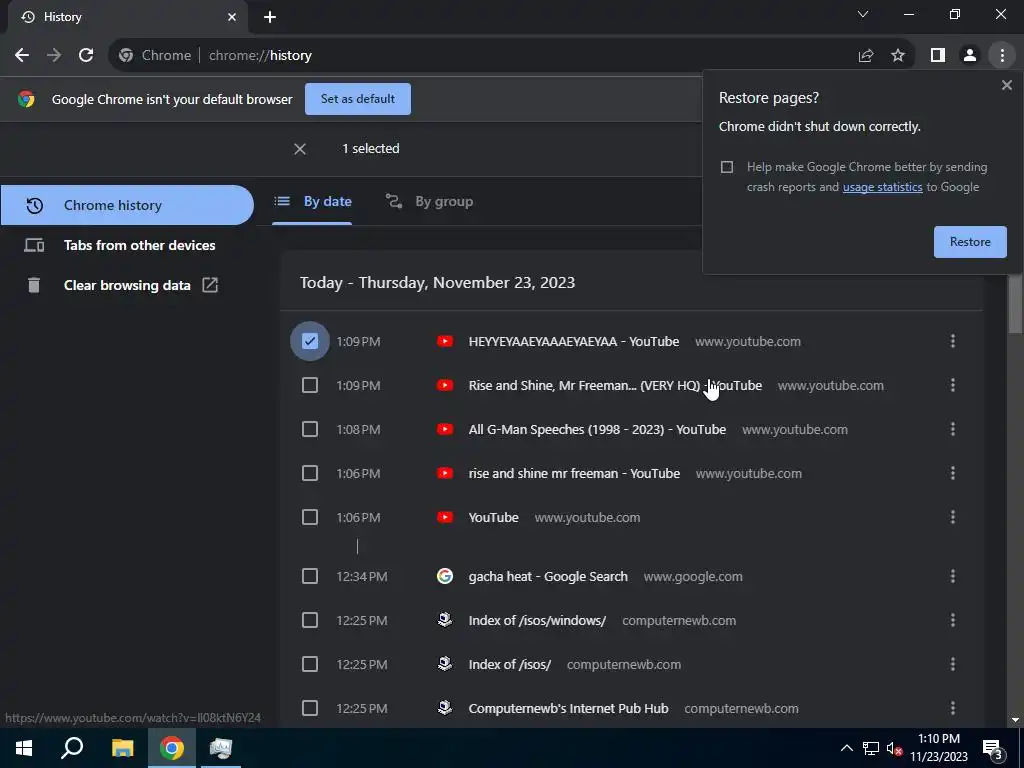Viewport: 1024px width, 768px height.
Task: Open the network icon in system tray
Action: click(x=871, y=748)
